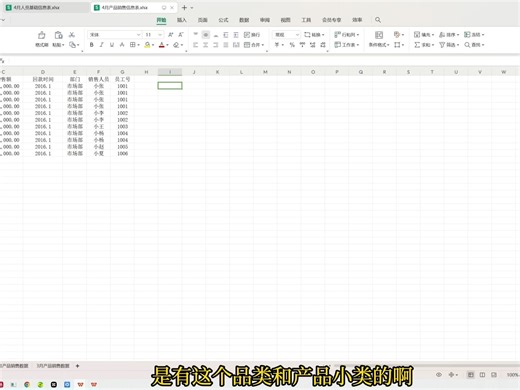Switch to the 插入 ribbon tab
Screen dimensions: 520x390
(x=182, y=20)
